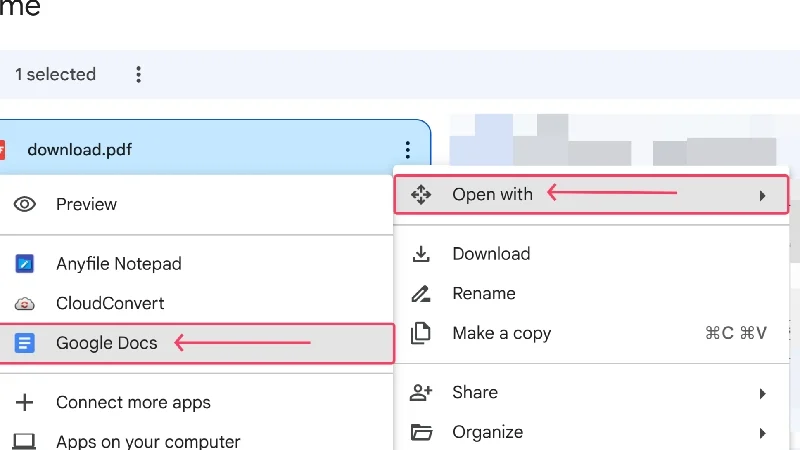This screenshot has height=450, width=800.
Task: Click the Make a copy icon
Action: pyautogui.click(x=421, y=333)
